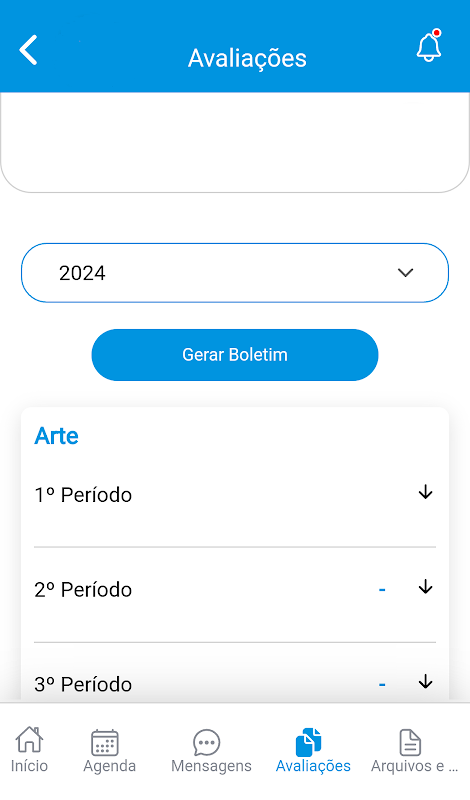Go back using the header arrow
This screenshot has width=470, height=800.
point(28,50)
